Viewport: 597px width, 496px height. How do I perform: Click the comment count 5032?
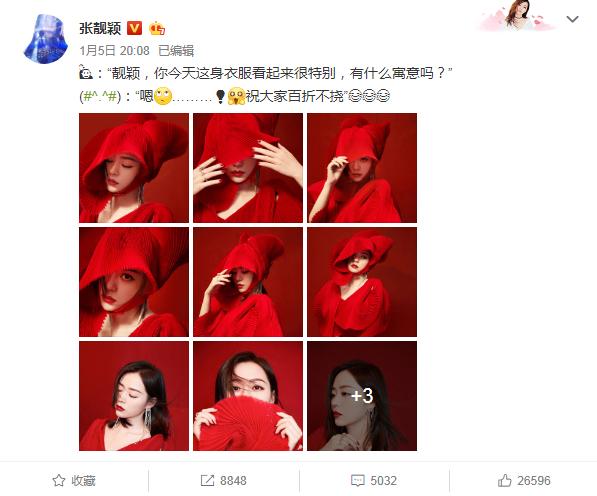[x=384, y=480]
